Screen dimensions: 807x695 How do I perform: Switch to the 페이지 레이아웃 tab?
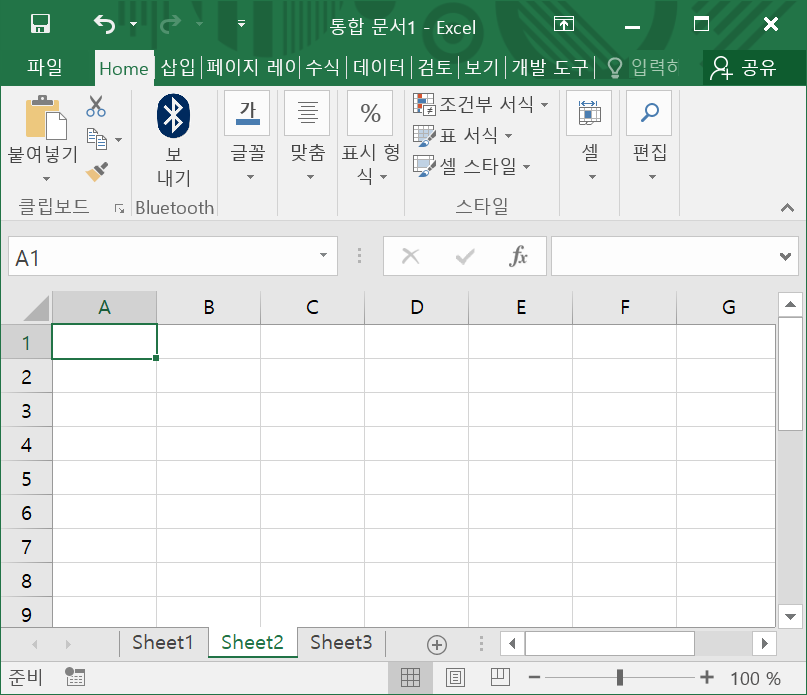[x=251, y=67]
